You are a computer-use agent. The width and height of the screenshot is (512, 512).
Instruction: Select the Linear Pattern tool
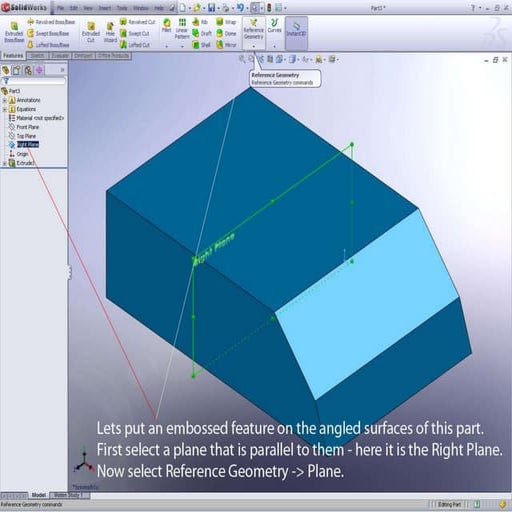tap(182, 29)
